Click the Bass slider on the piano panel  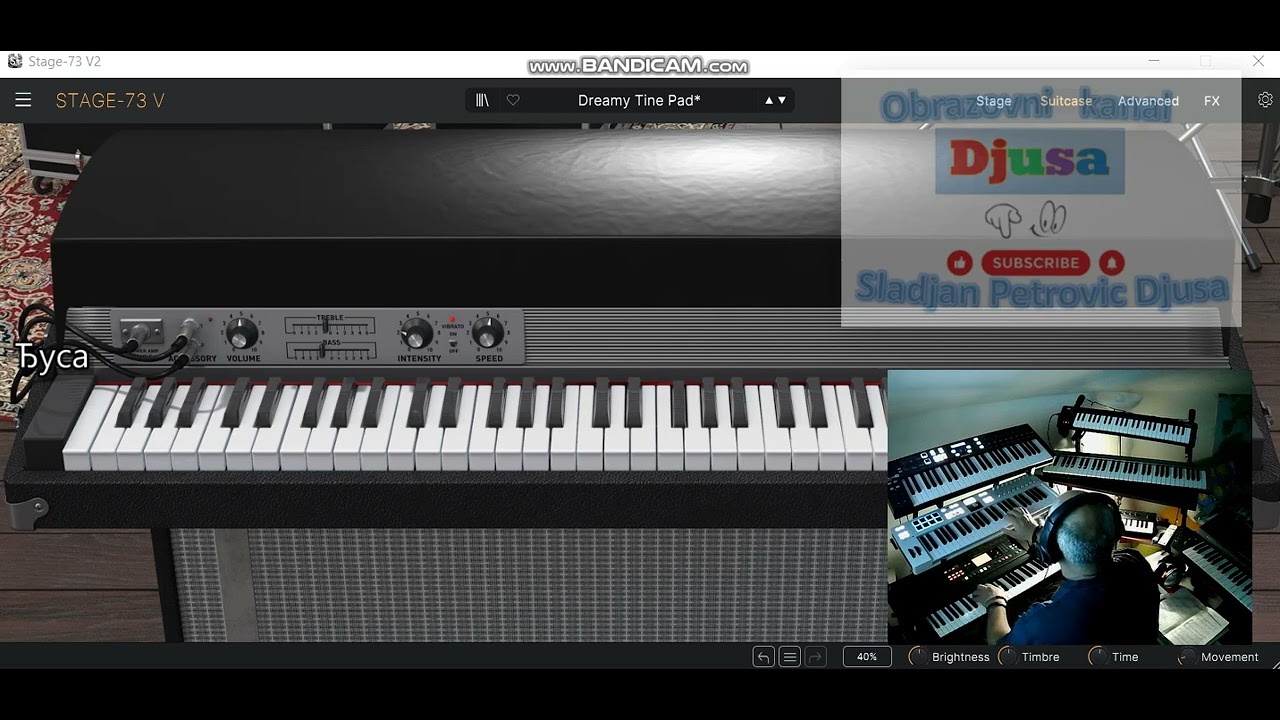330,351
